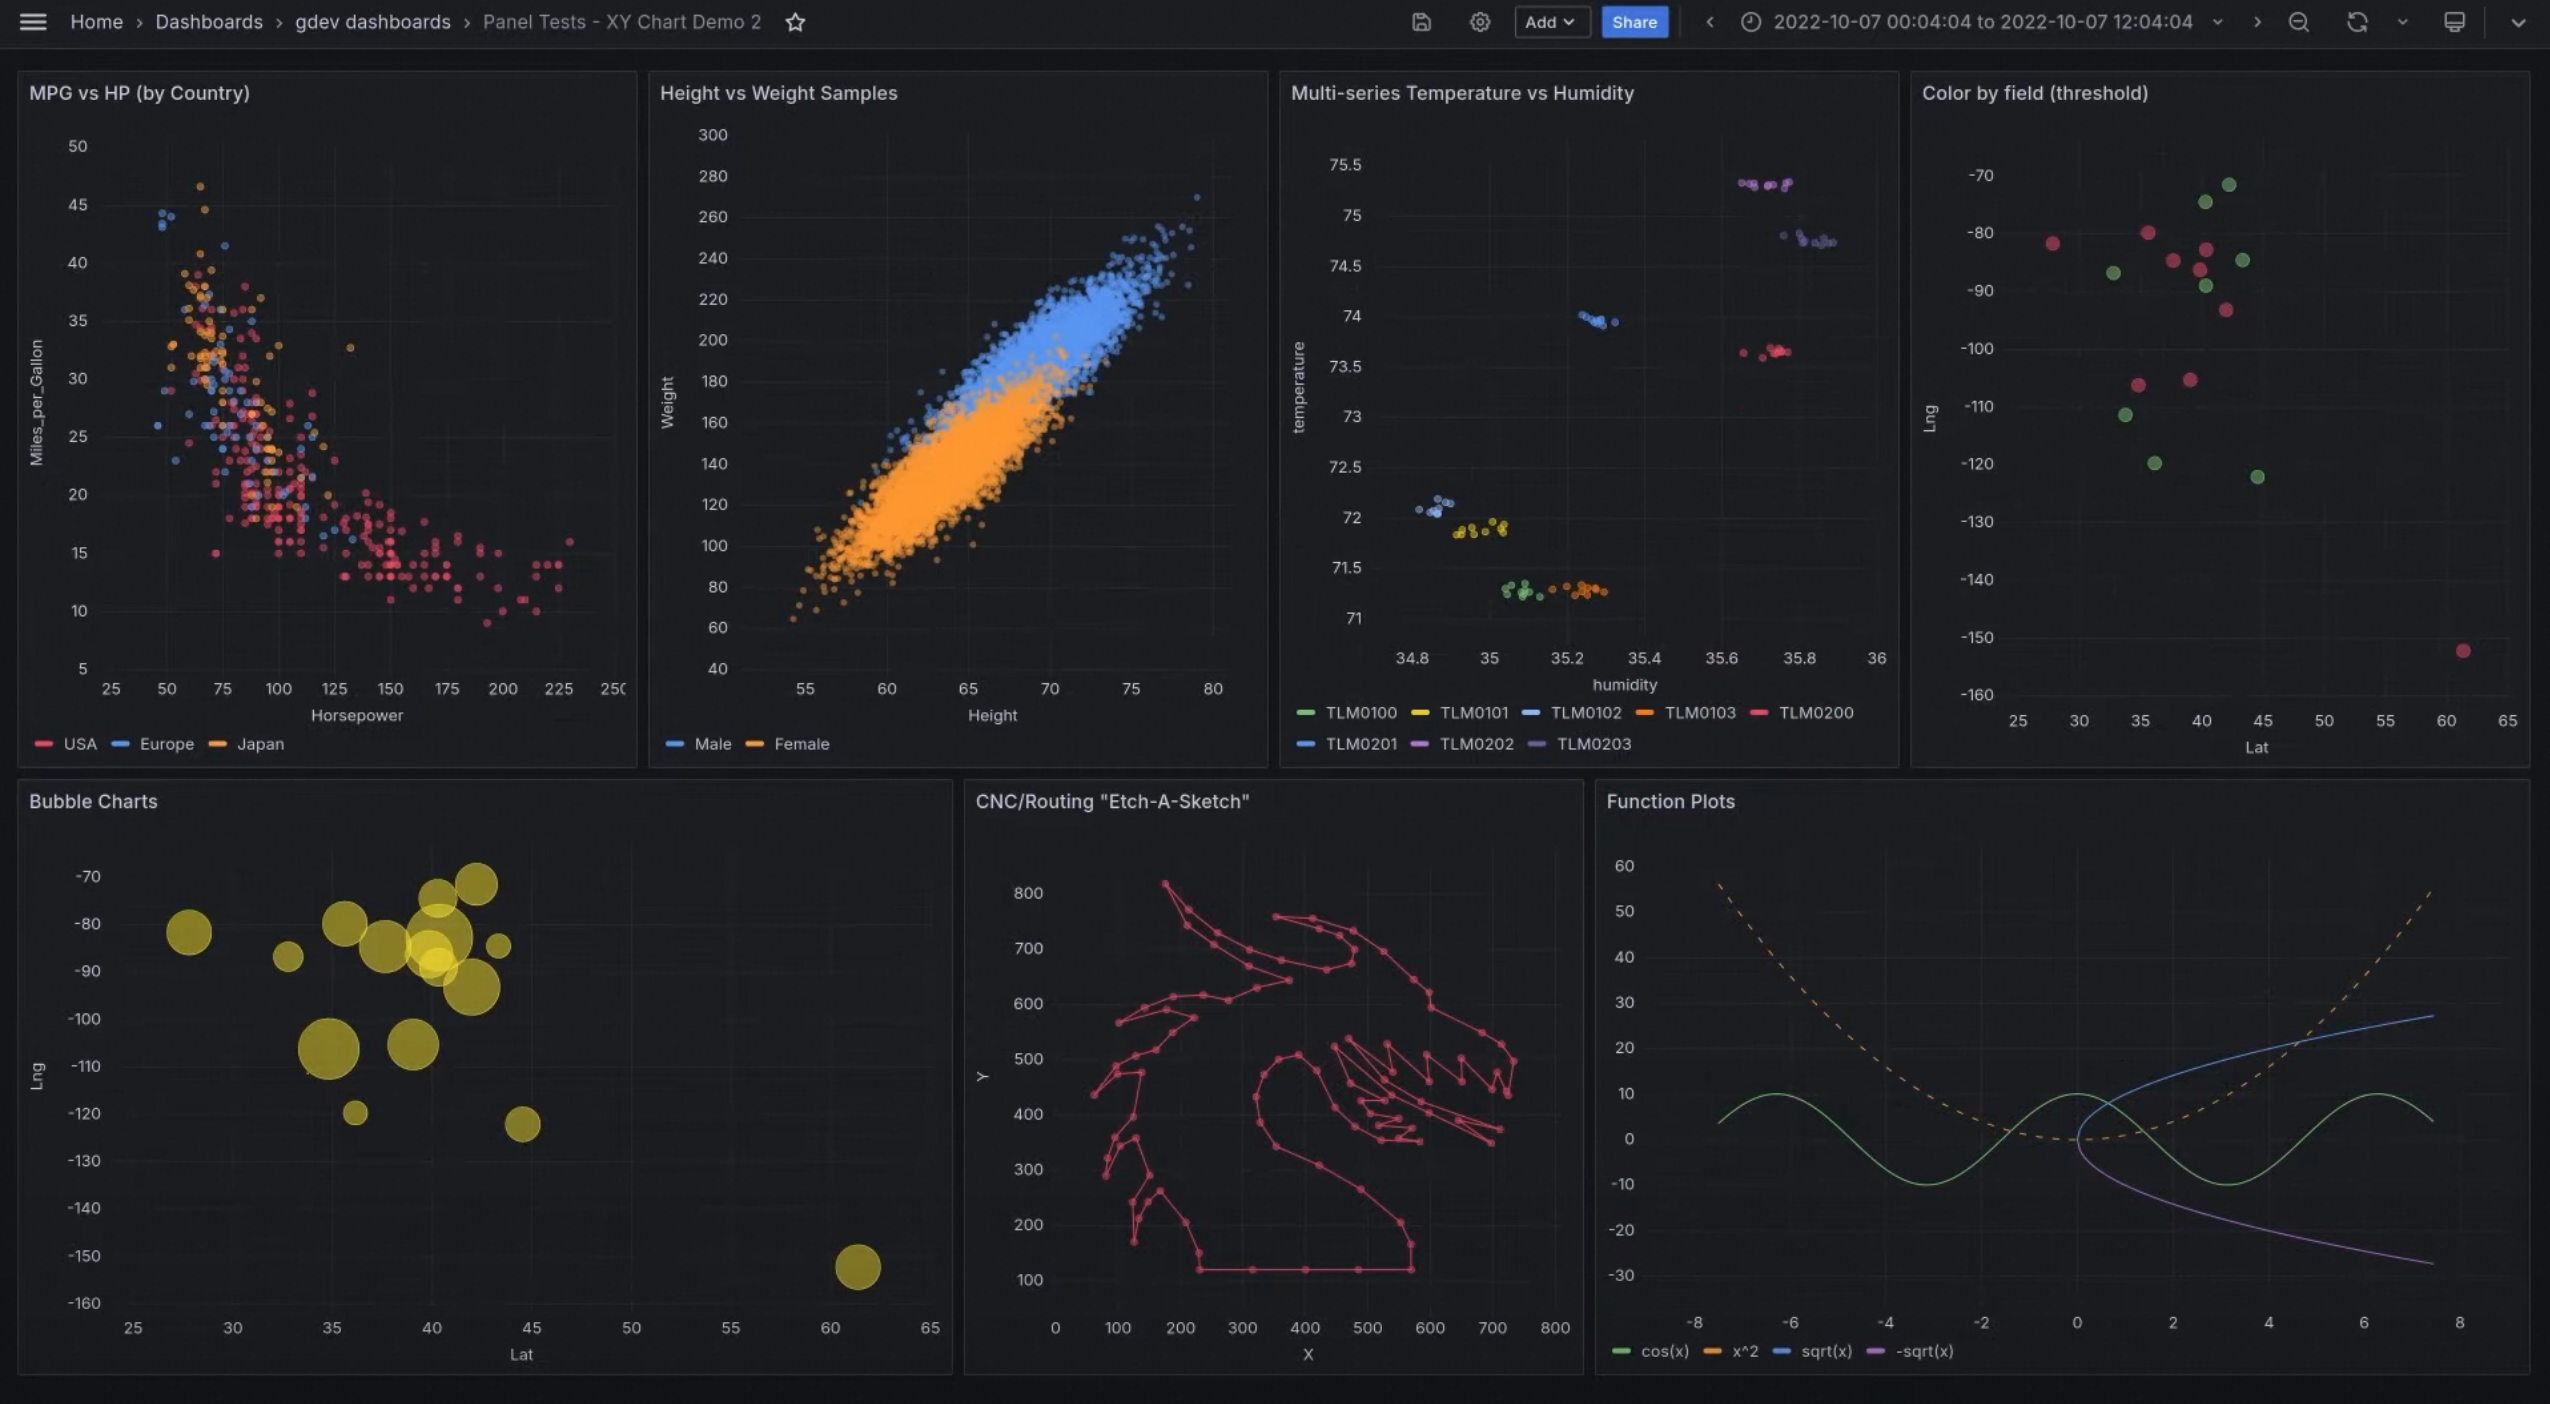
Task: Shift time range forward
Action: pos(2257,22)
